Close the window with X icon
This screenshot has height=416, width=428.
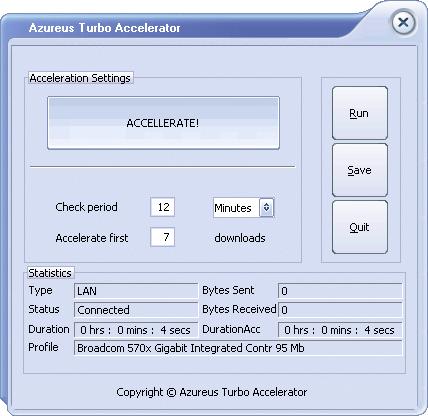(403, 23)
